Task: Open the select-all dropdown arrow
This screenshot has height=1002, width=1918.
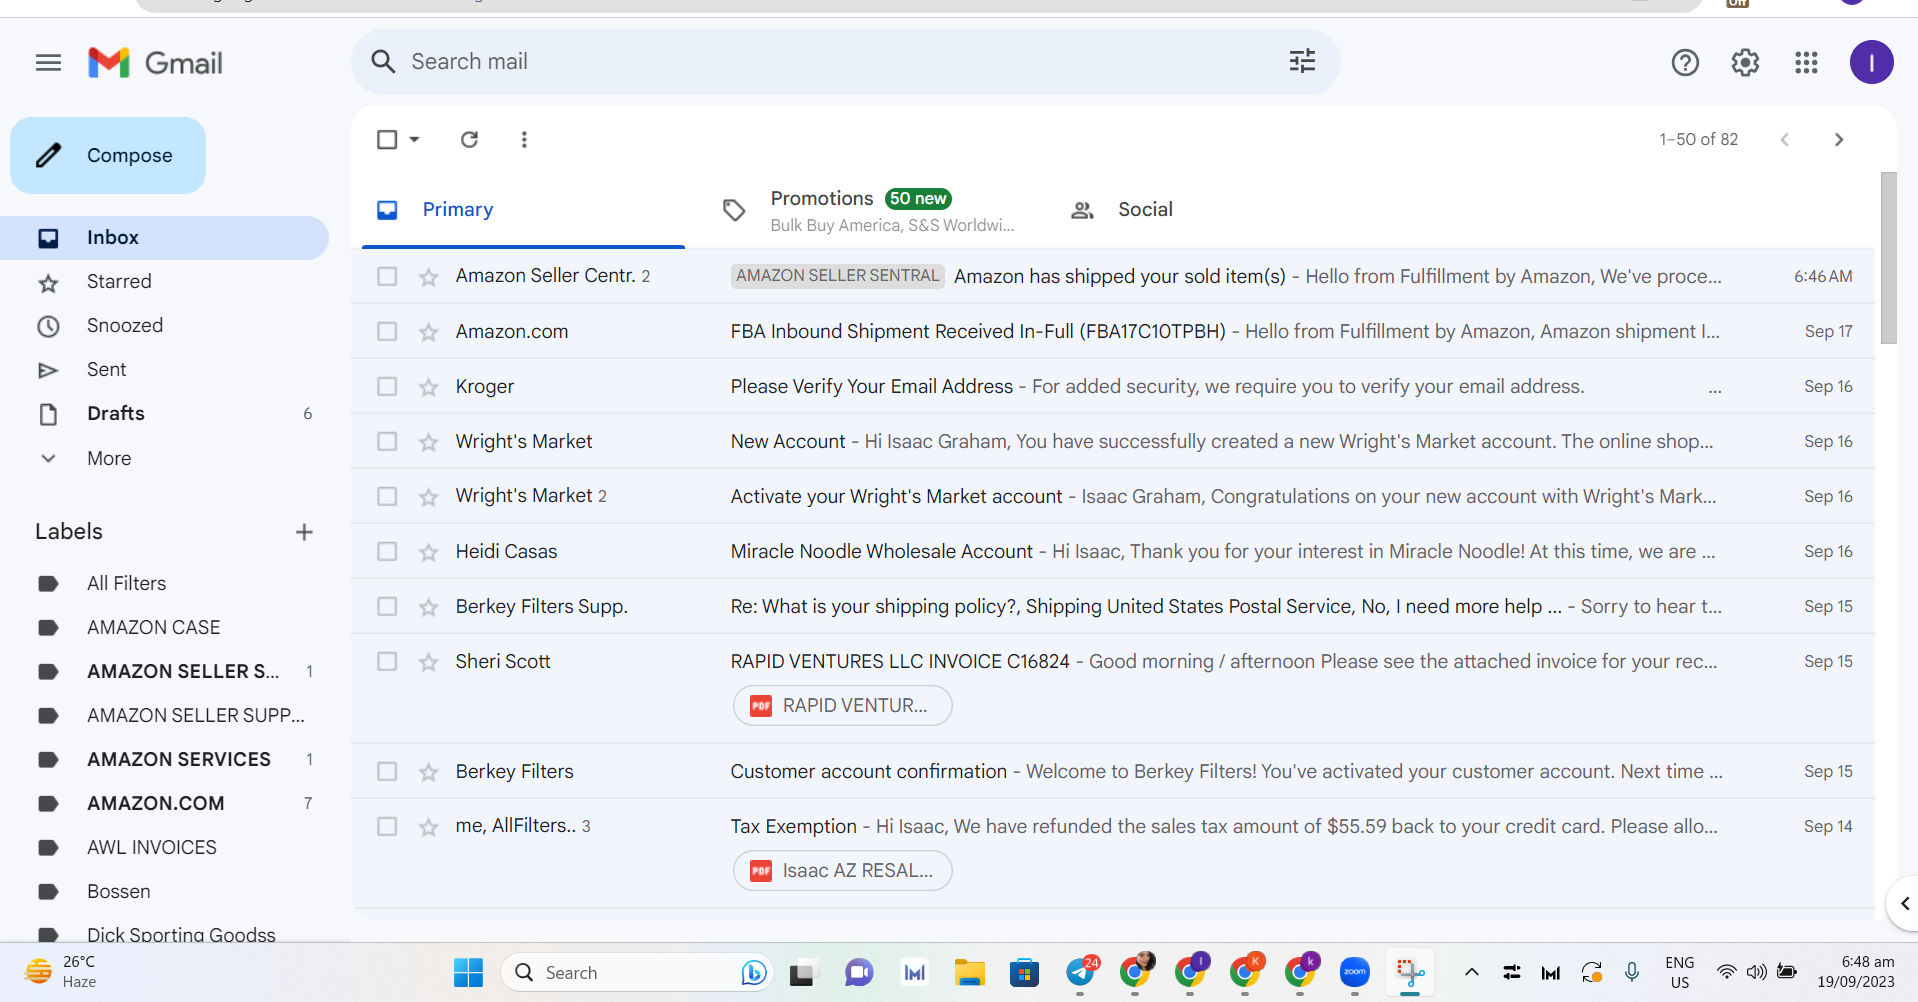Action: click(x=414, y=139)
